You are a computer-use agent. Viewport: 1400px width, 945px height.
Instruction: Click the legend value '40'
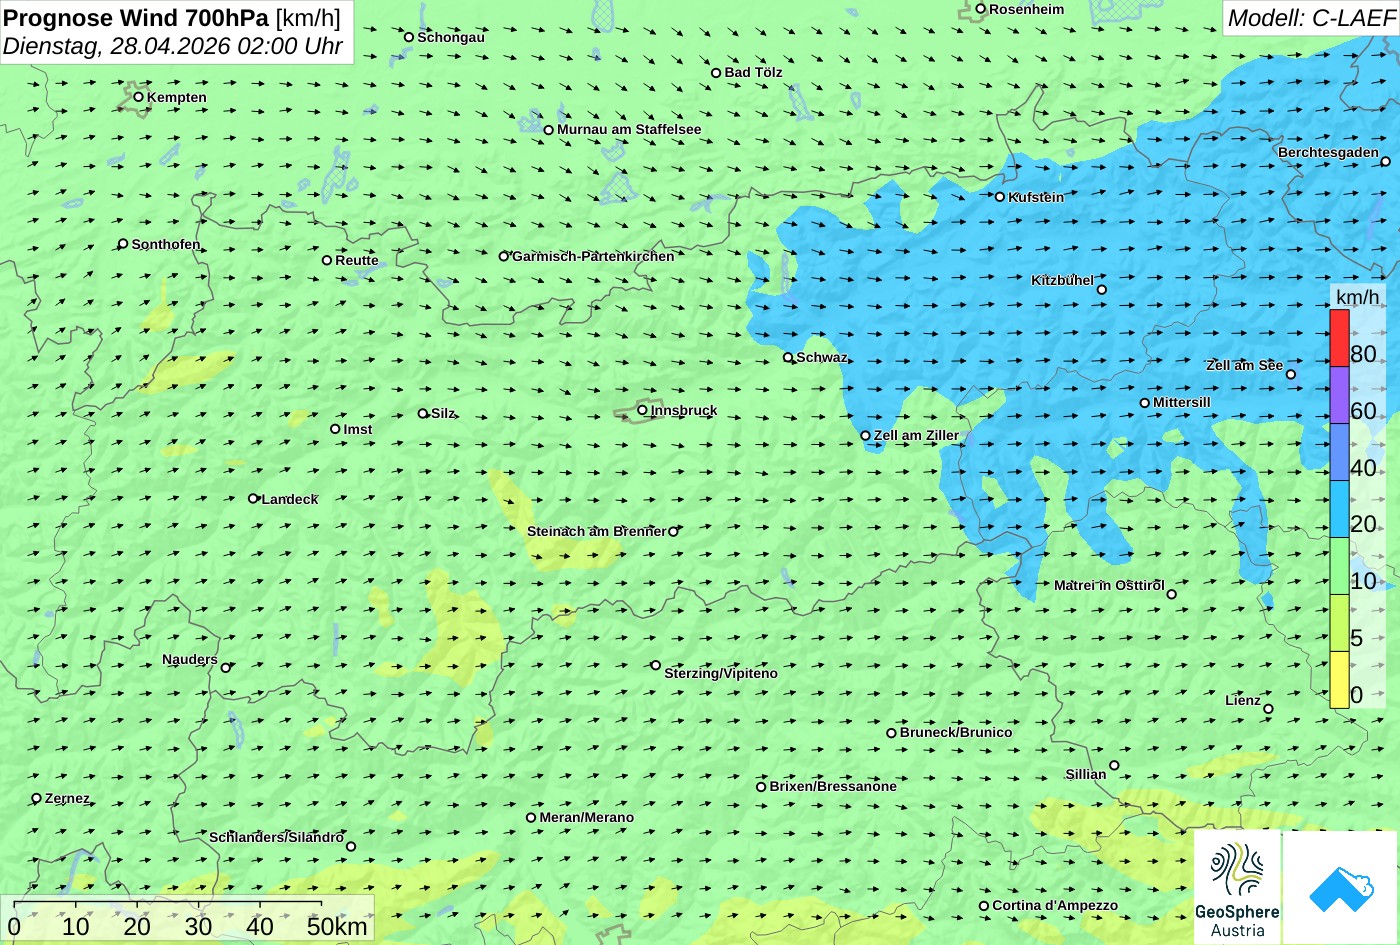coord(1363,468)
